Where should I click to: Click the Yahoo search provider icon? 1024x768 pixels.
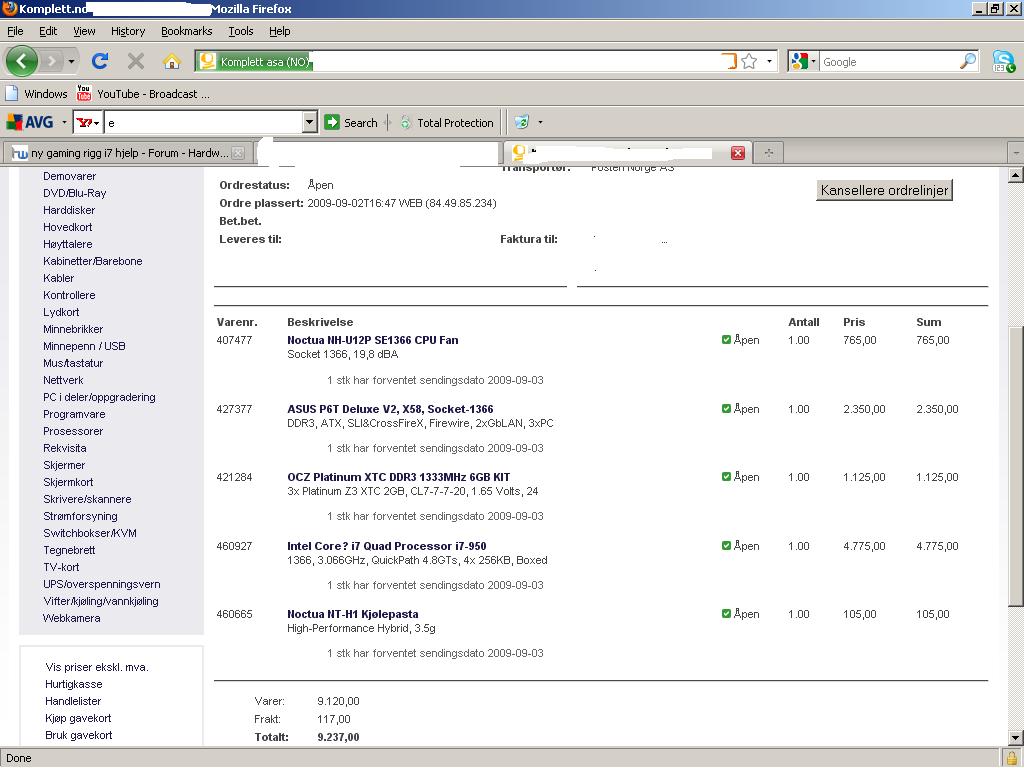coord(84,122)
